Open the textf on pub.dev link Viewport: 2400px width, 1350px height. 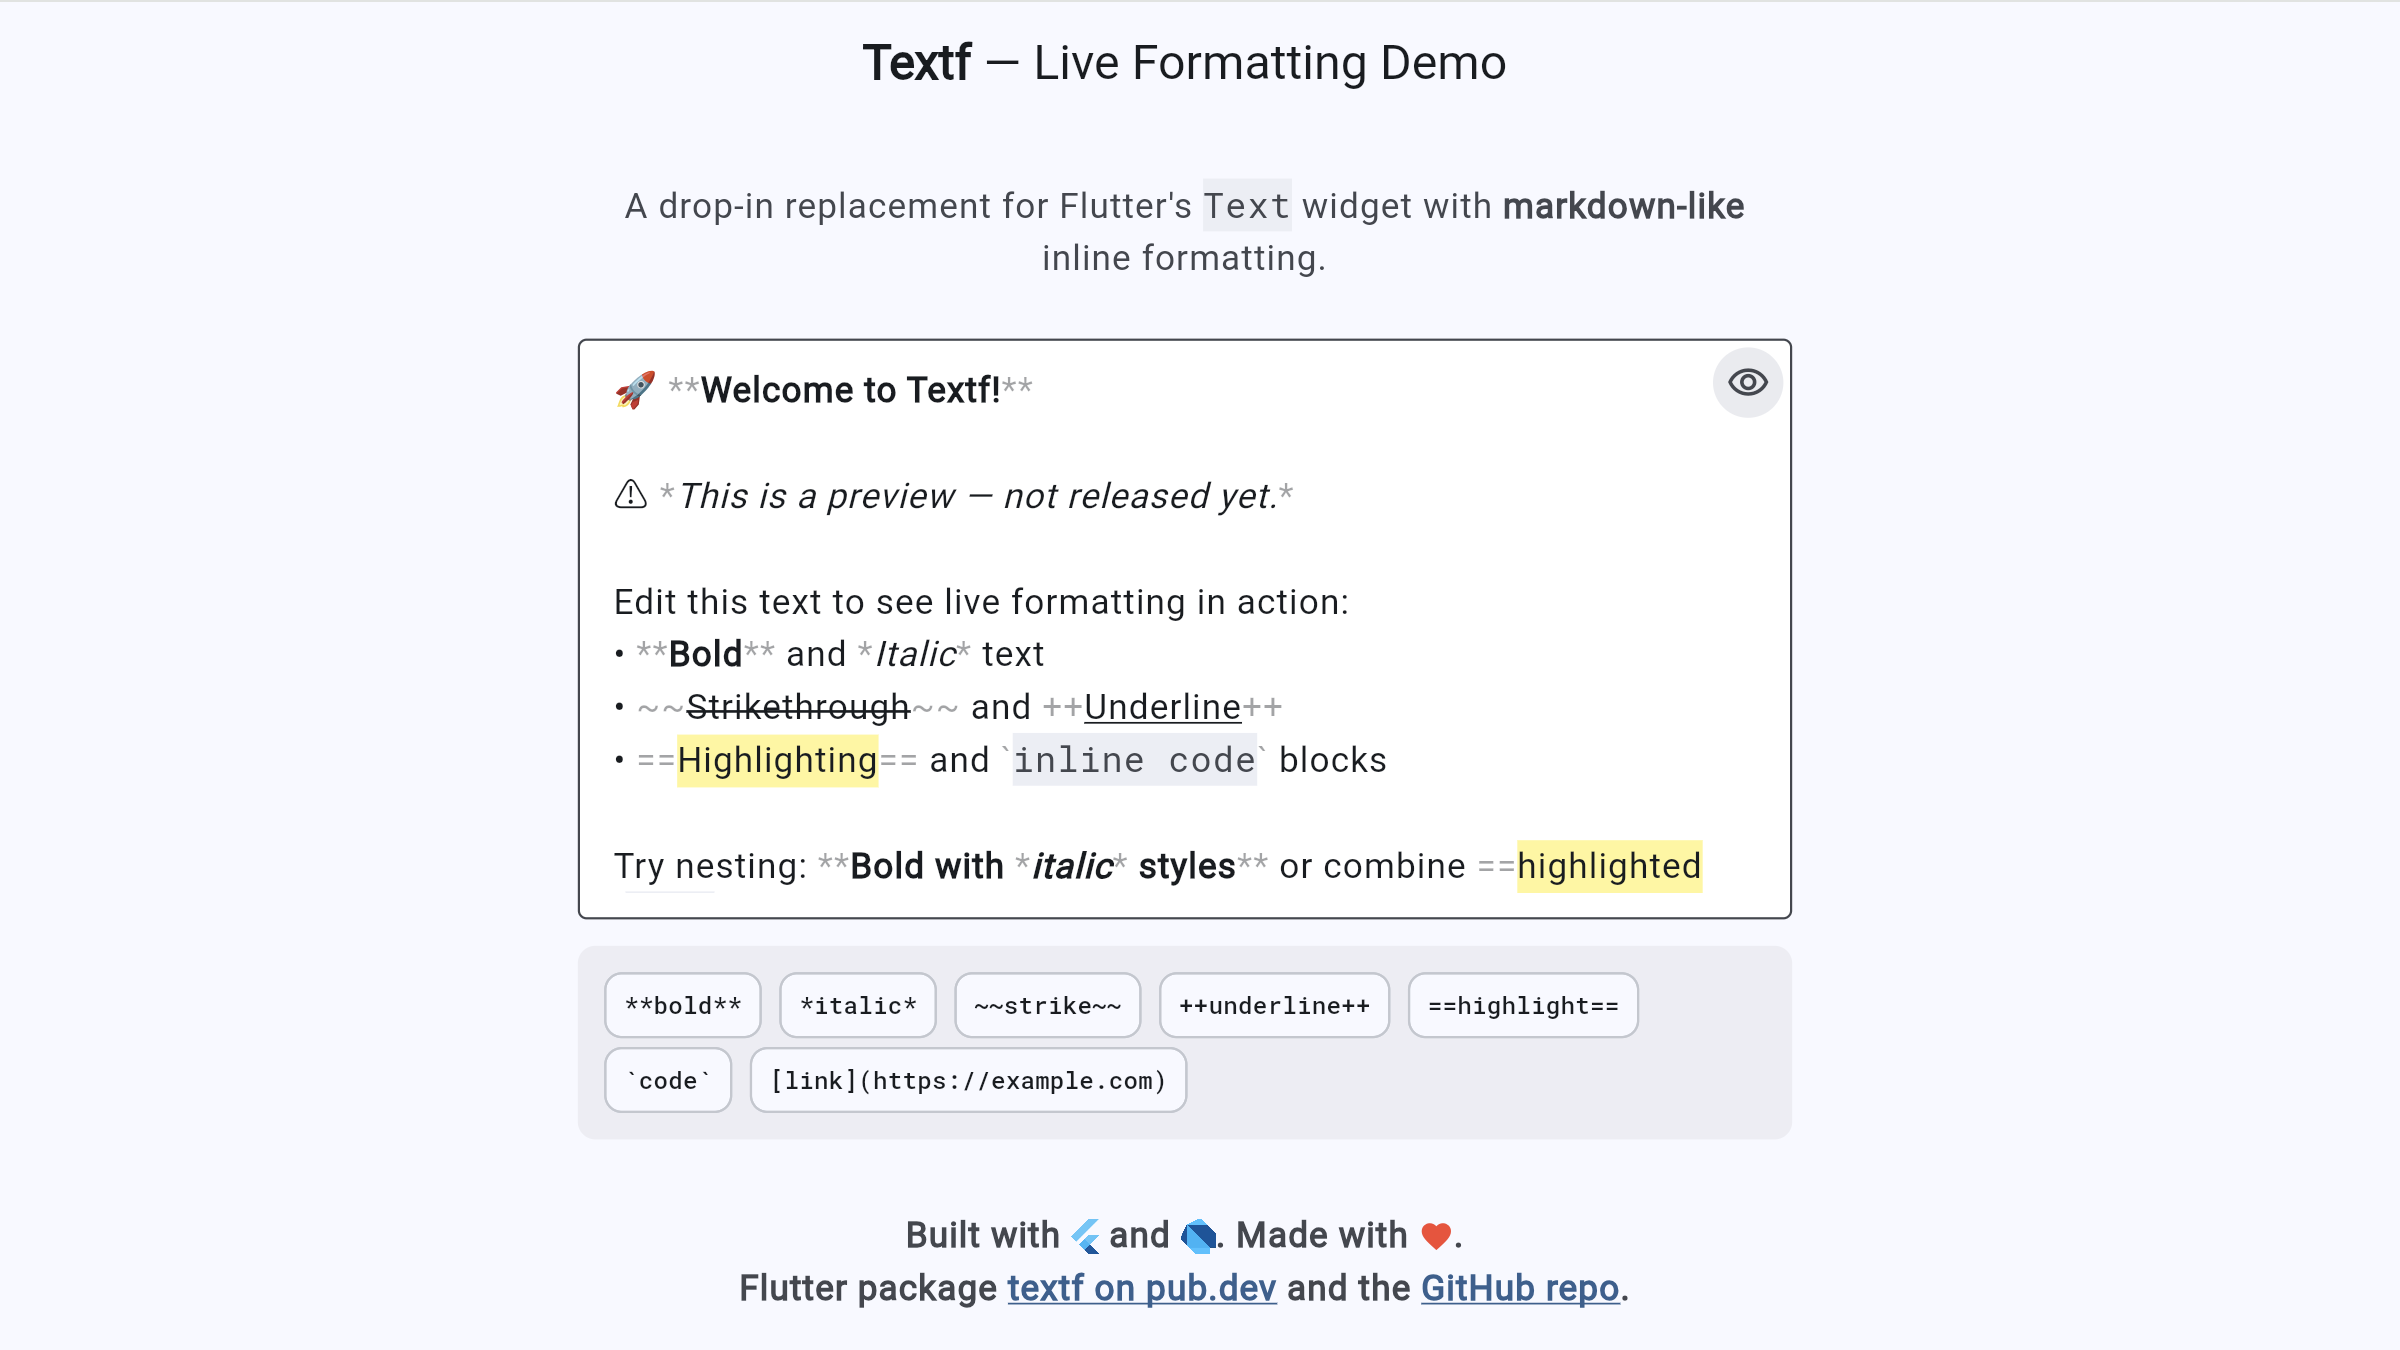pyautogui.click(x=1141, y=1288)
